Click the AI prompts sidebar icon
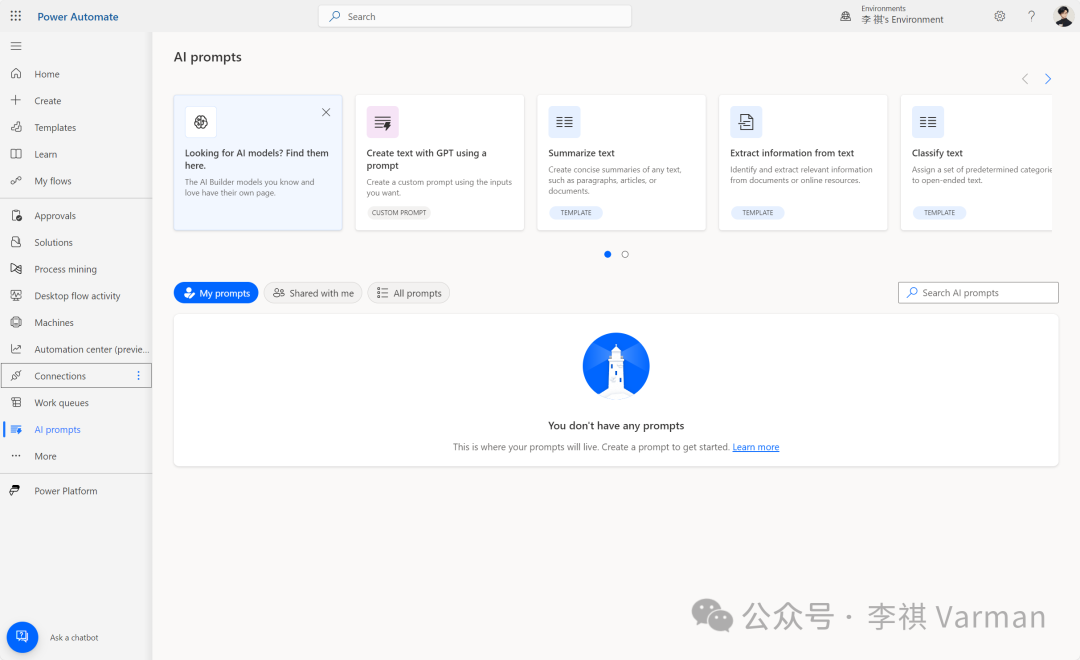Screen dimensions: 1080x660 click(x=16, y=429)
